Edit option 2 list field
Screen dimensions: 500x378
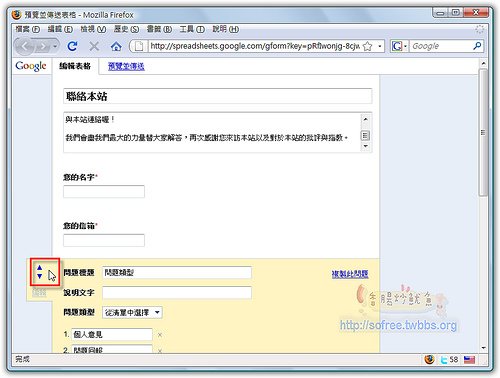(112, 349)
